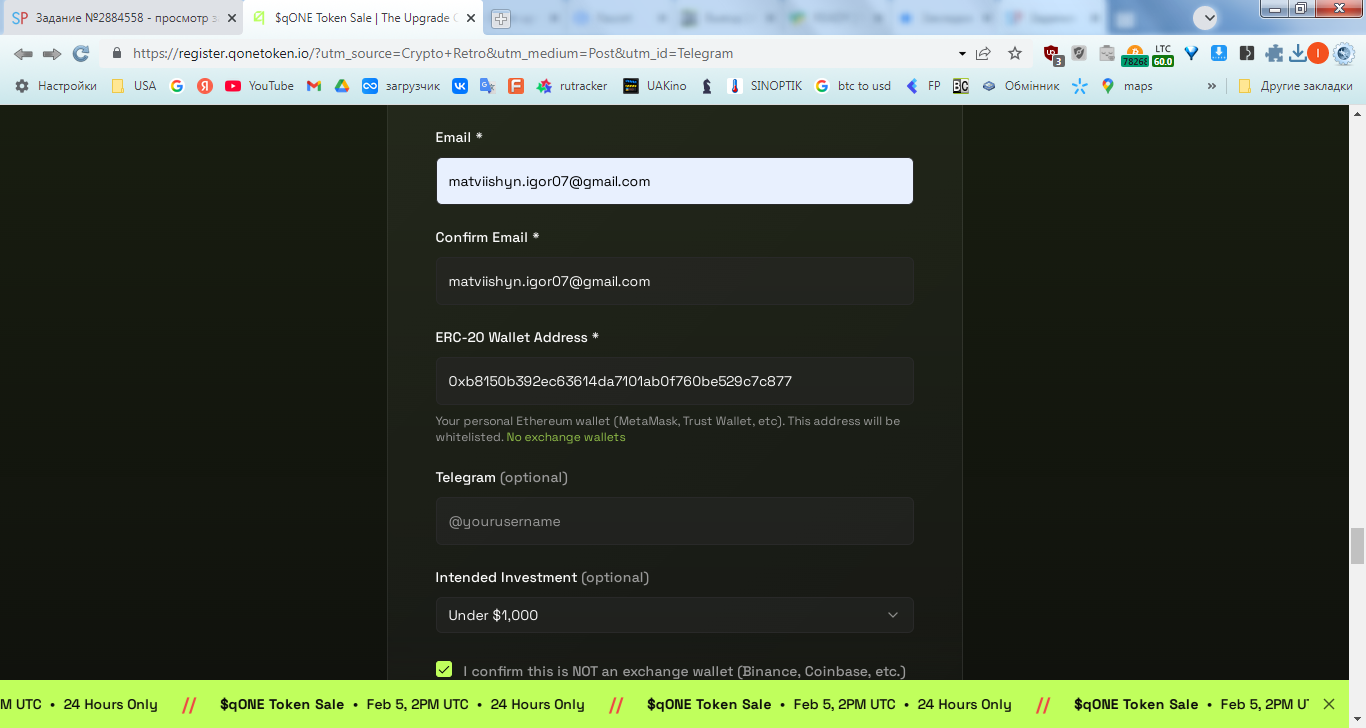Open the Настройки bookmark
Viewport: 1366px width, 728px height.
click(56, 86)
